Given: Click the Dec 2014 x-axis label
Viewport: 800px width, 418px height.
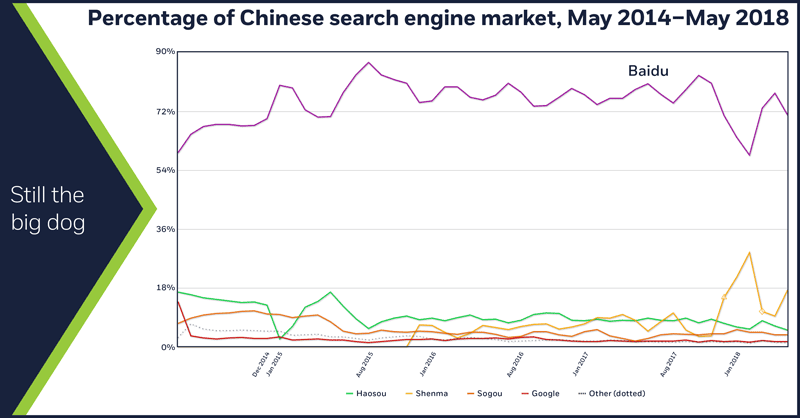Looking at the screenshot, I should click(x=260, y=361).
